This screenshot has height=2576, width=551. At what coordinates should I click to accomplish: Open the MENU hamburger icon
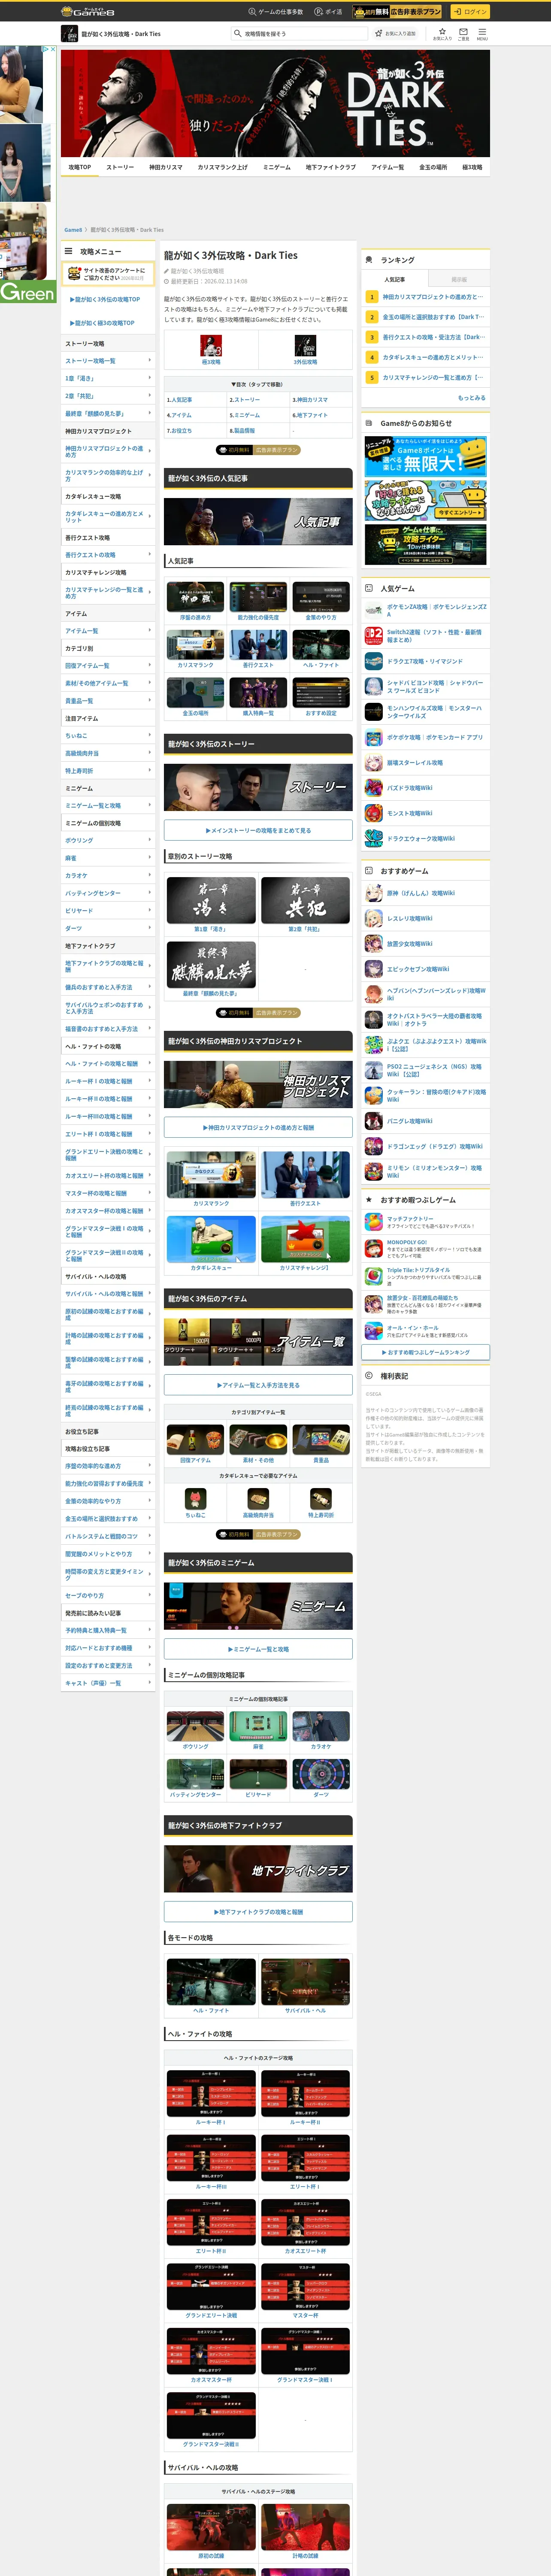coord(482,34)
